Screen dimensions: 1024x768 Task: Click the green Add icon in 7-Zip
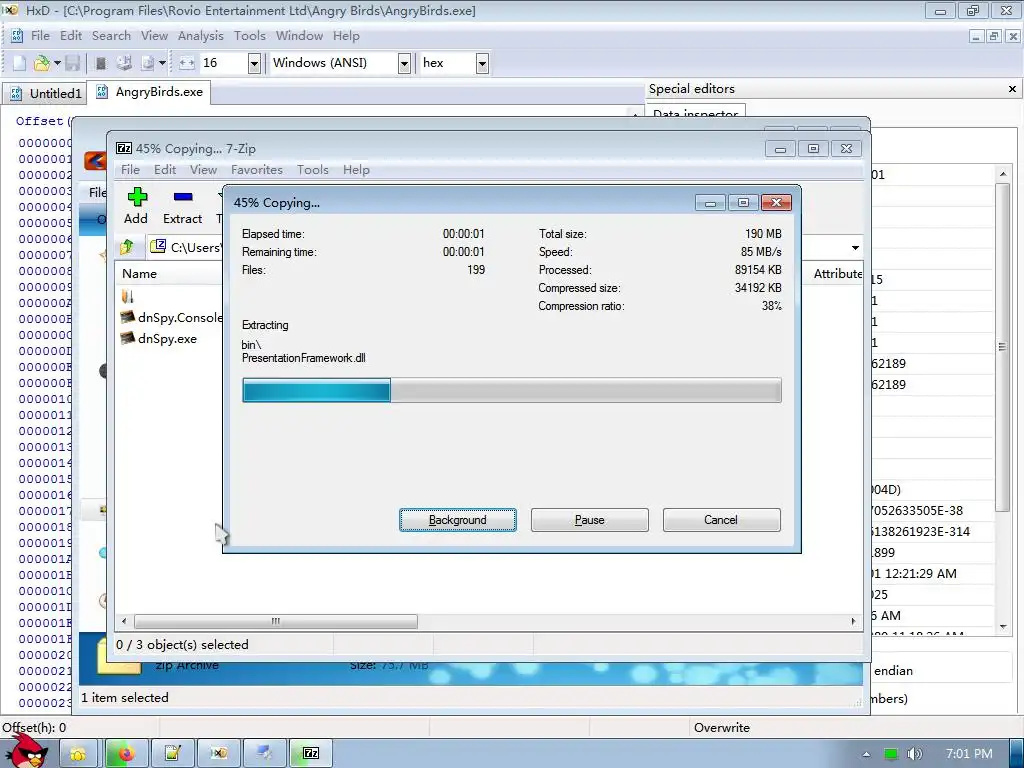click(136, 197)
